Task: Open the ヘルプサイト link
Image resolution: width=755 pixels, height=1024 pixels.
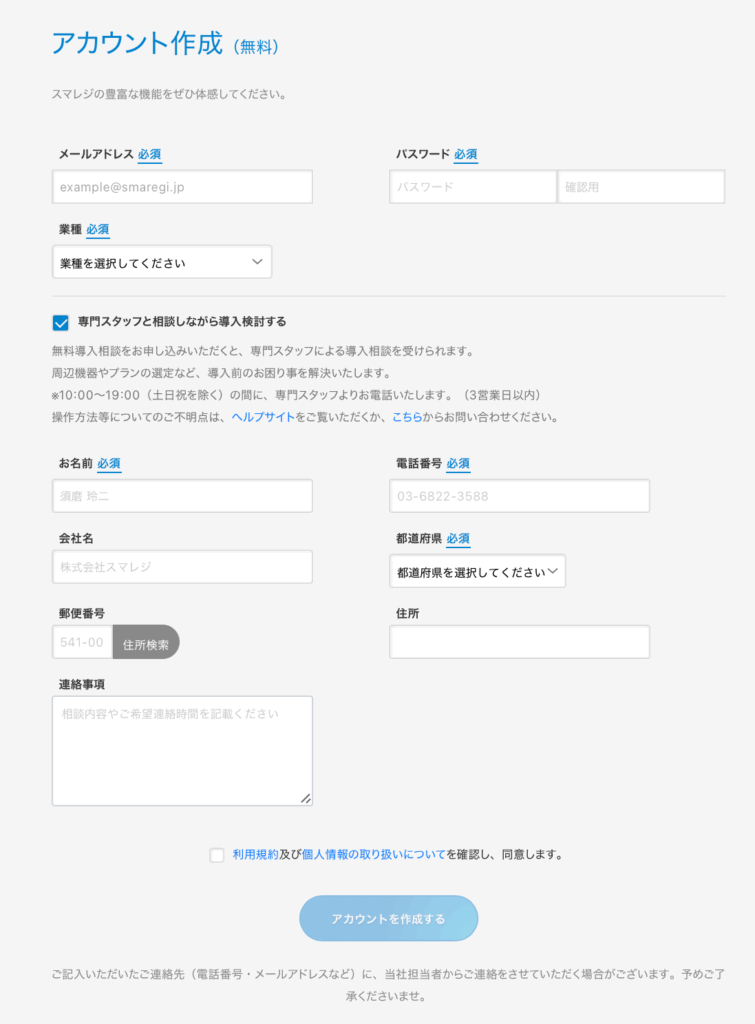Action: point(263,417)
